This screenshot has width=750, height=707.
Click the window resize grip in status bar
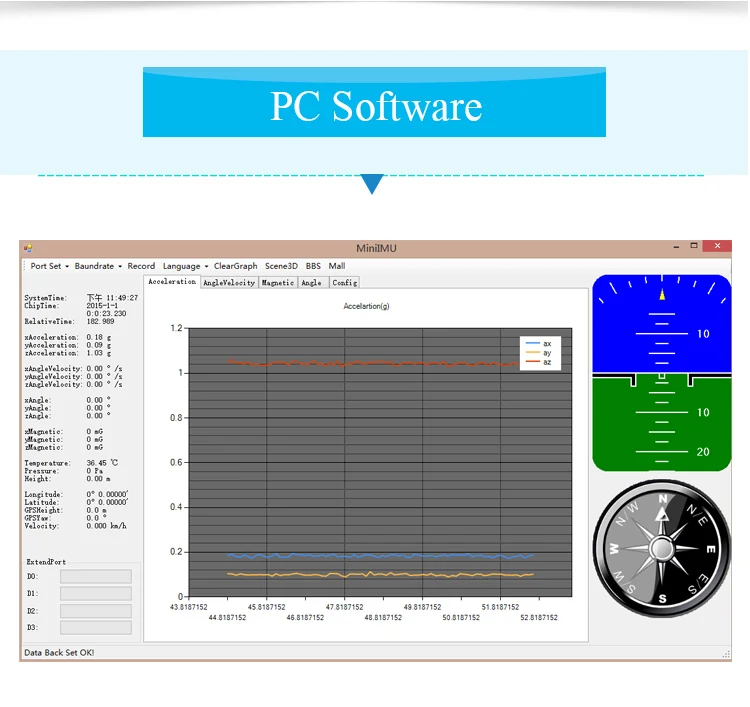tap(727, 654)
